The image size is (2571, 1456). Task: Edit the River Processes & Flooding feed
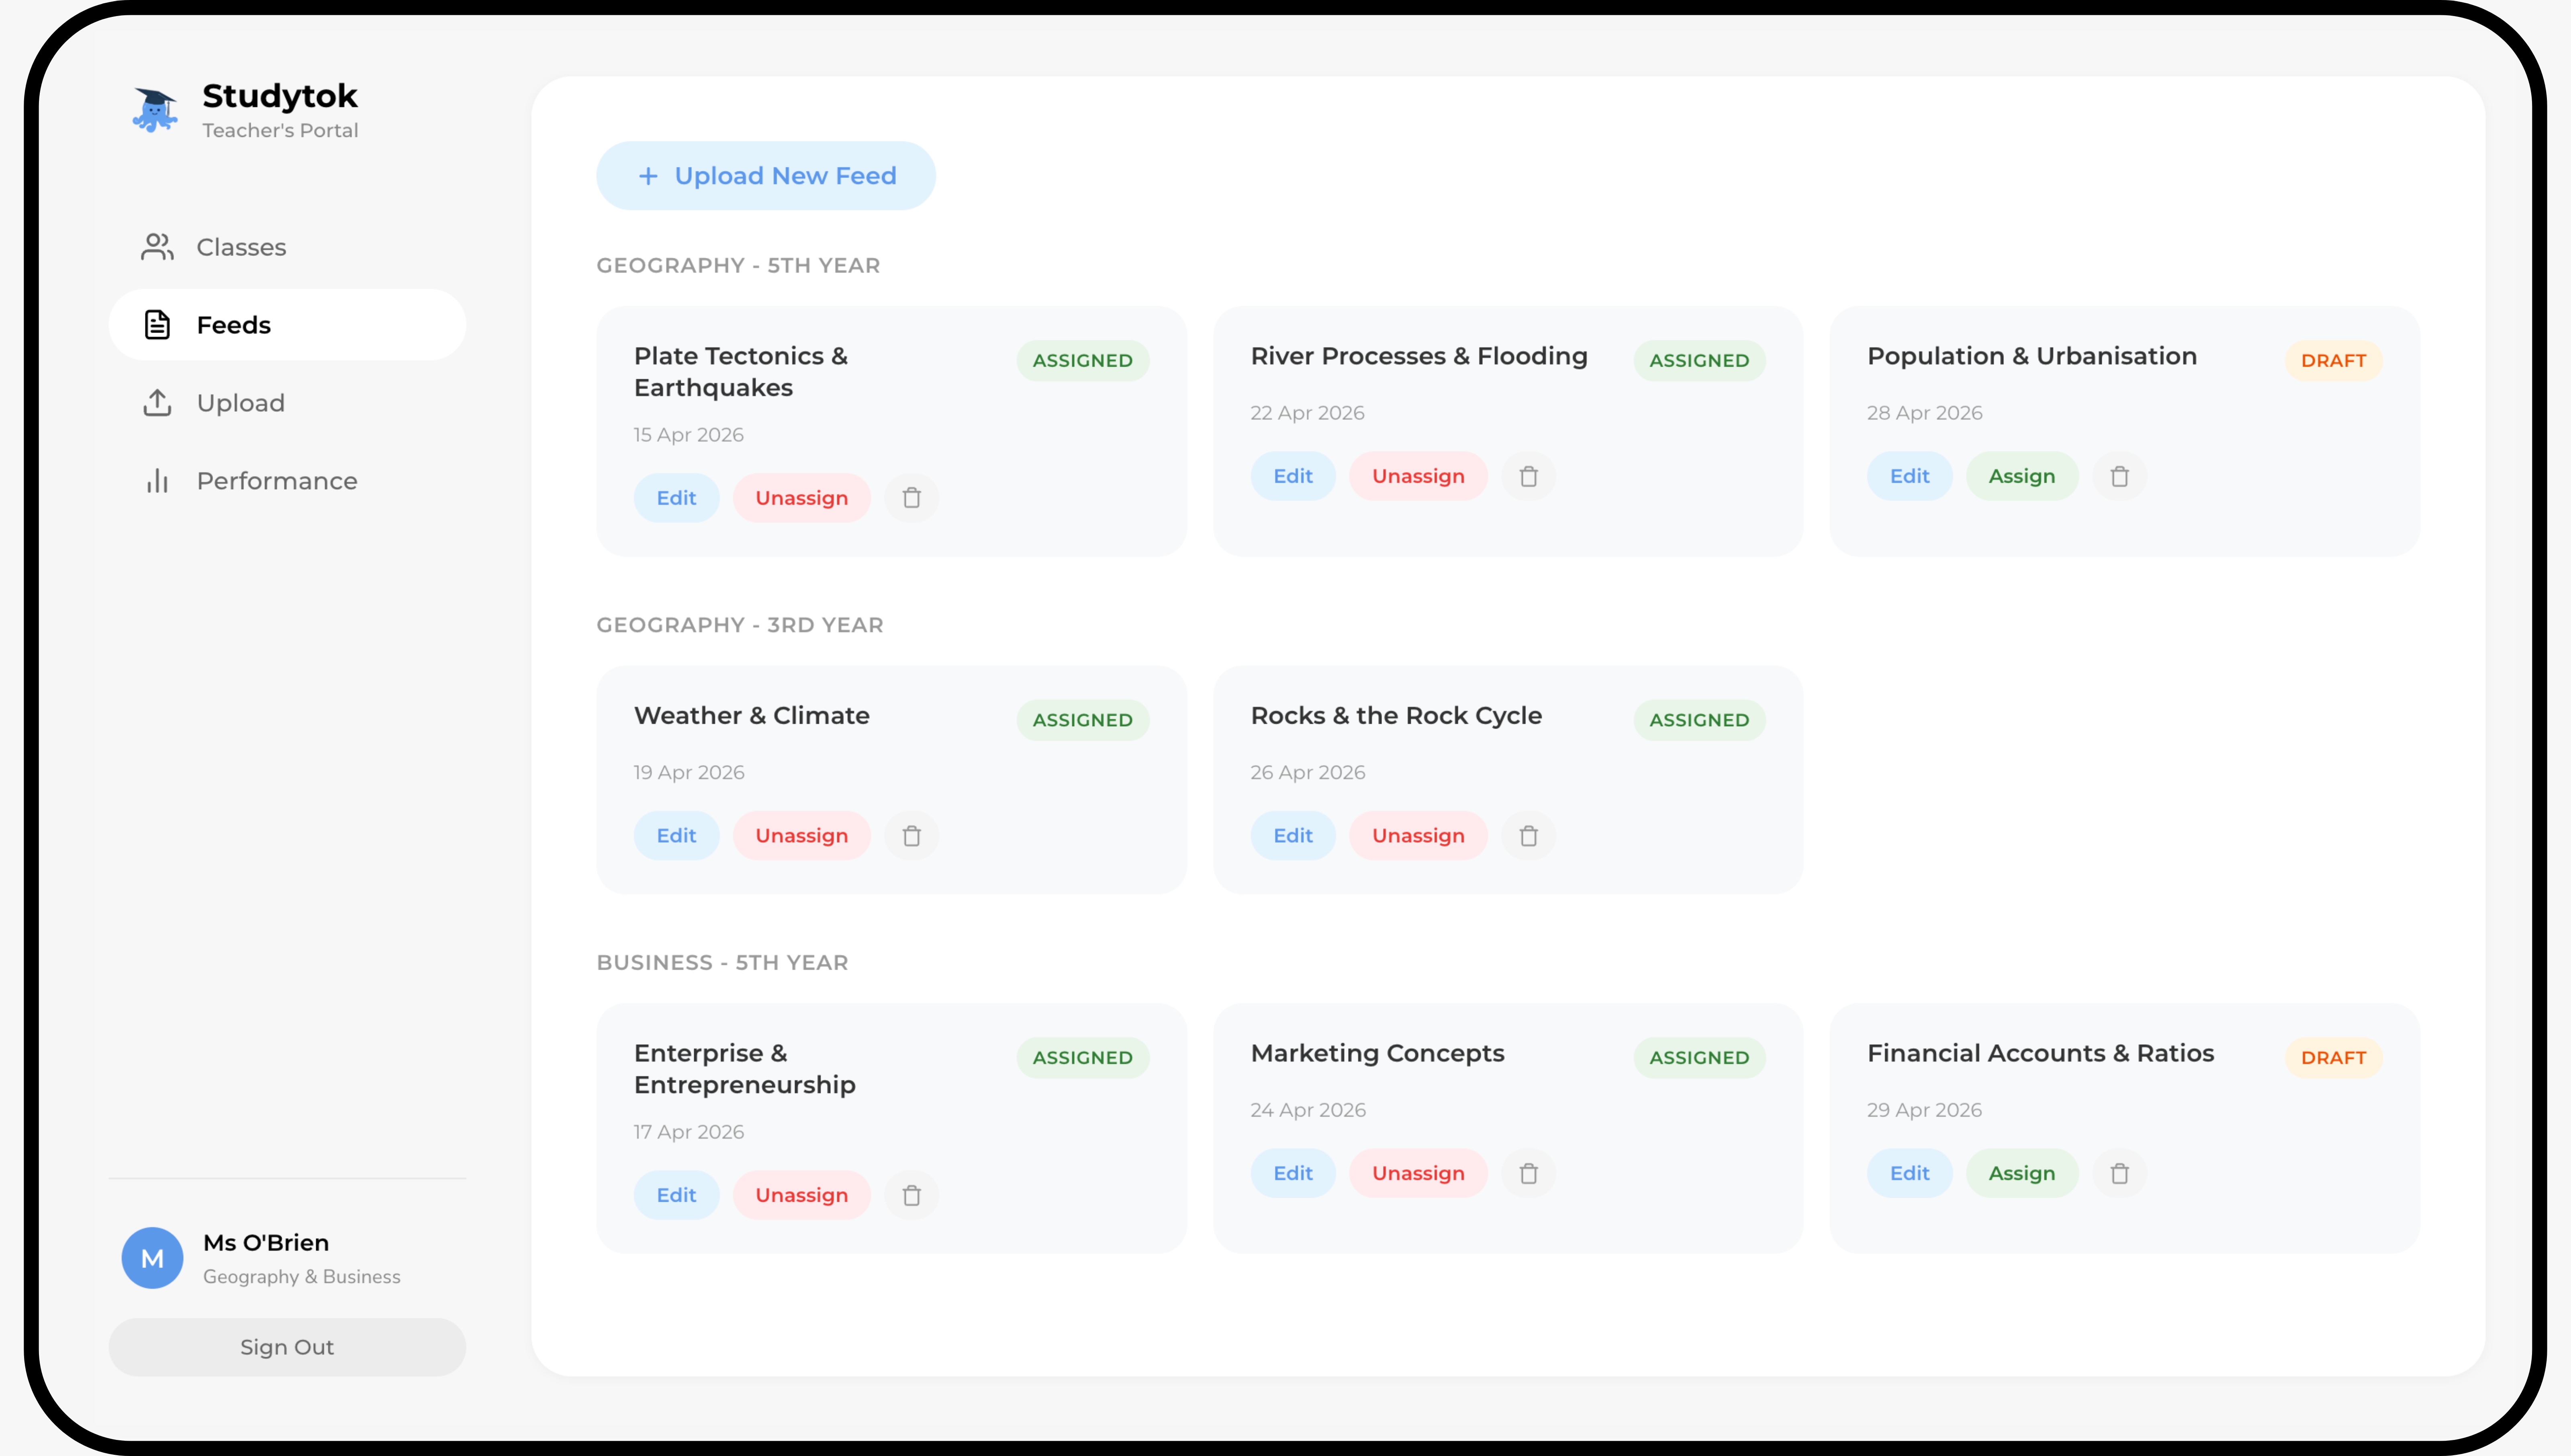pos(1293,476)
